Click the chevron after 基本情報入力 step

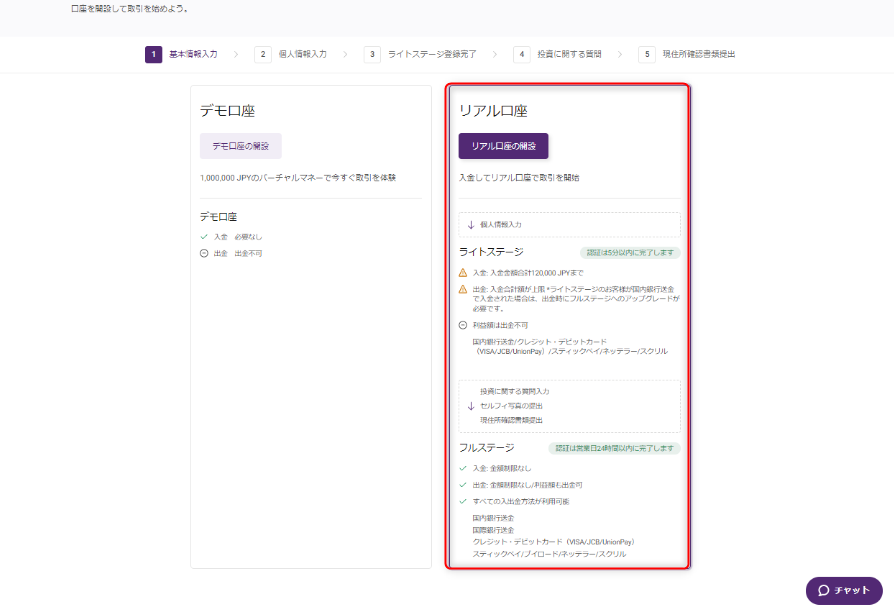click(x=236, y=54)
